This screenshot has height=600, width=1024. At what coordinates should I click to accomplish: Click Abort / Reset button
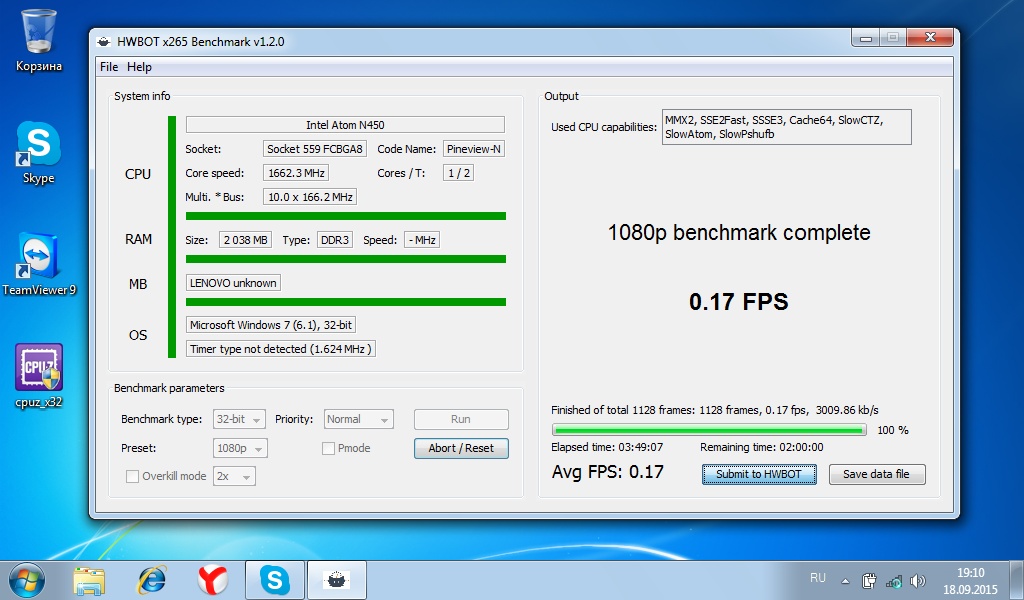click(x=461, y=449)
